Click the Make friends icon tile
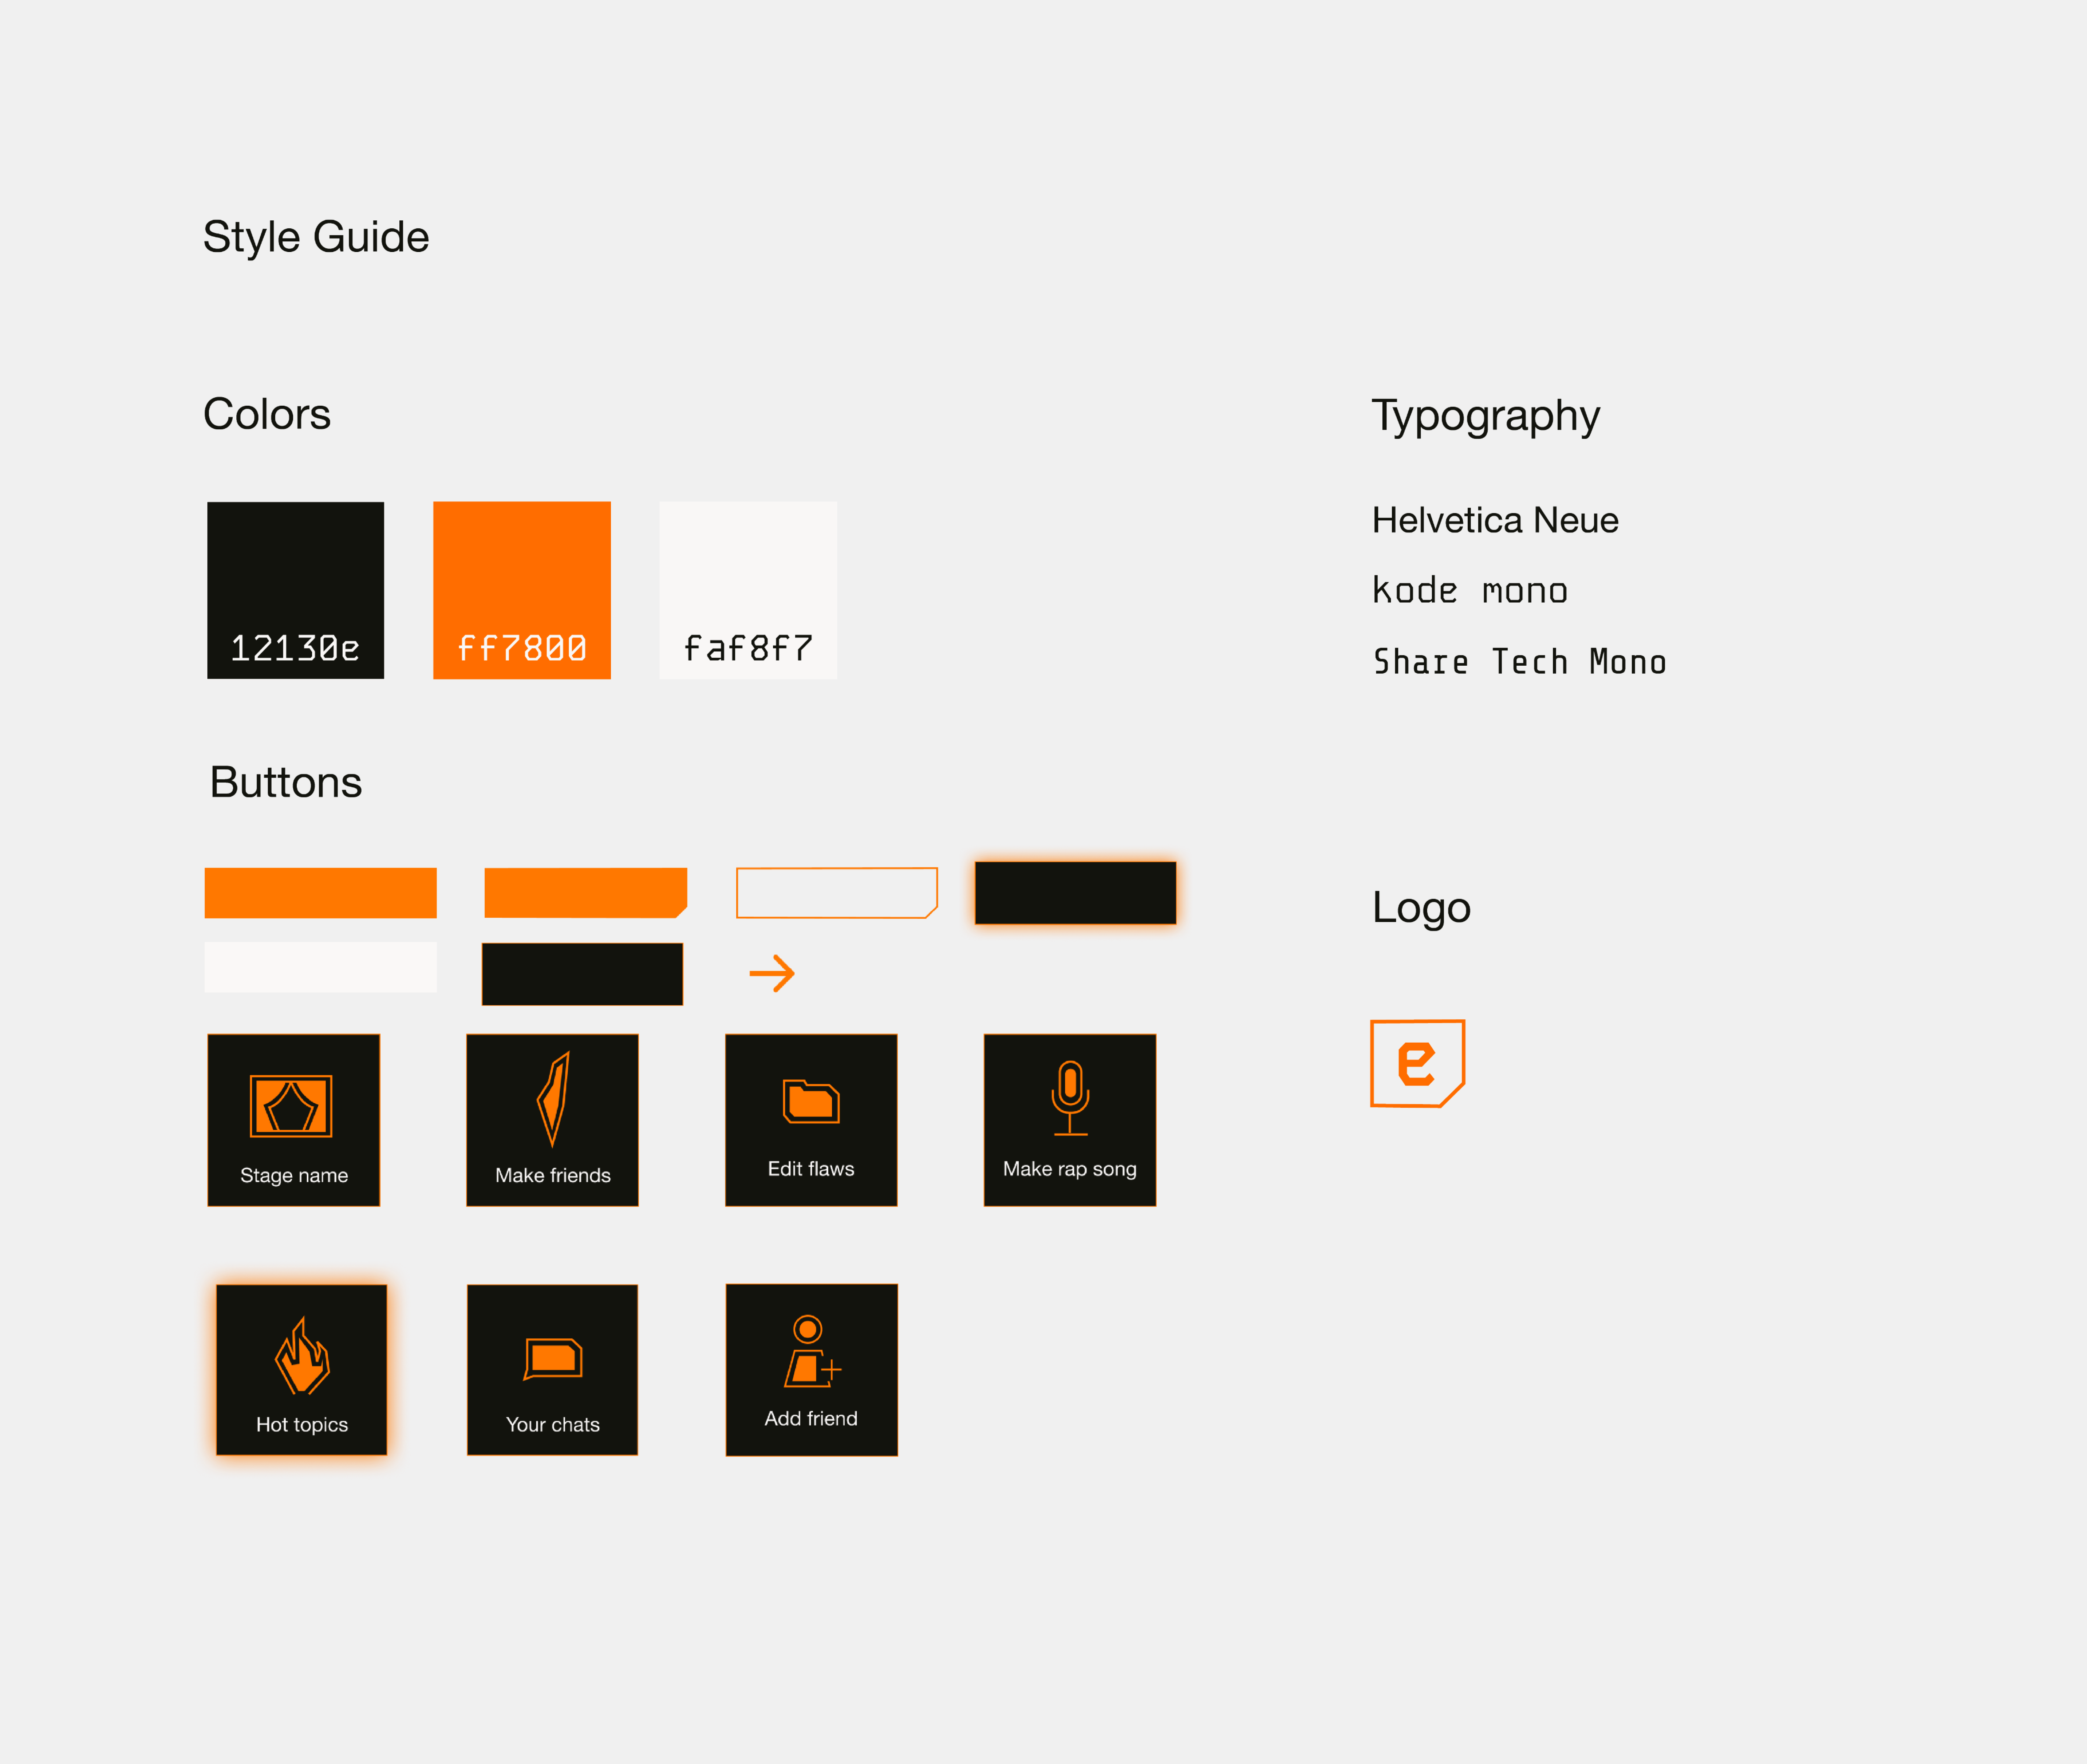Viewport: 2087px width, 1764px height. (x=552, y=1120)
